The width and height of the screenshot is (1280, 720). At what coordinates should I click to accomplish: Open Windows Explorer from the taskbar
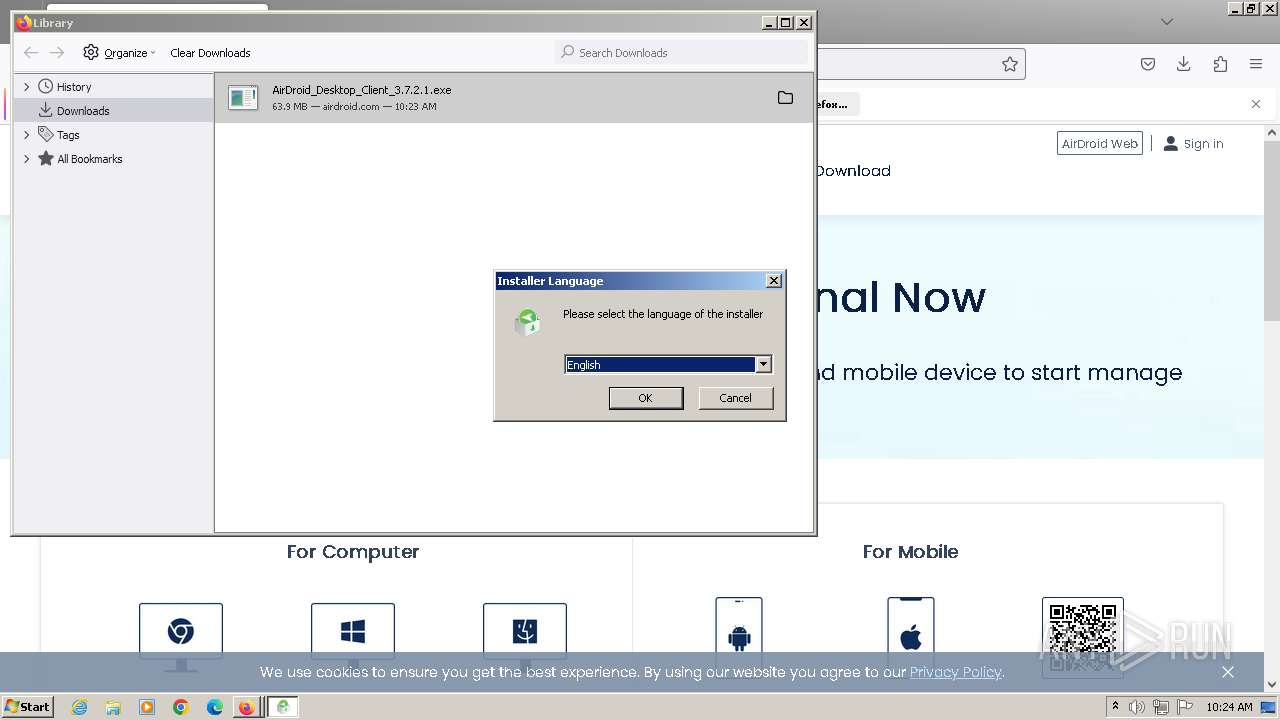coord(113,707)
